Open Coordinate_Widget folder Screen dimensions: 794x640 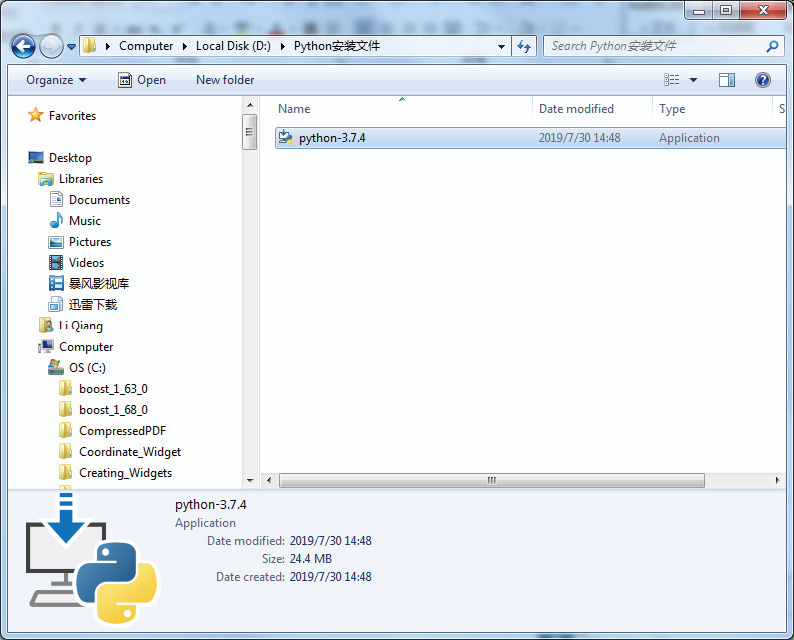click(130, 452)
